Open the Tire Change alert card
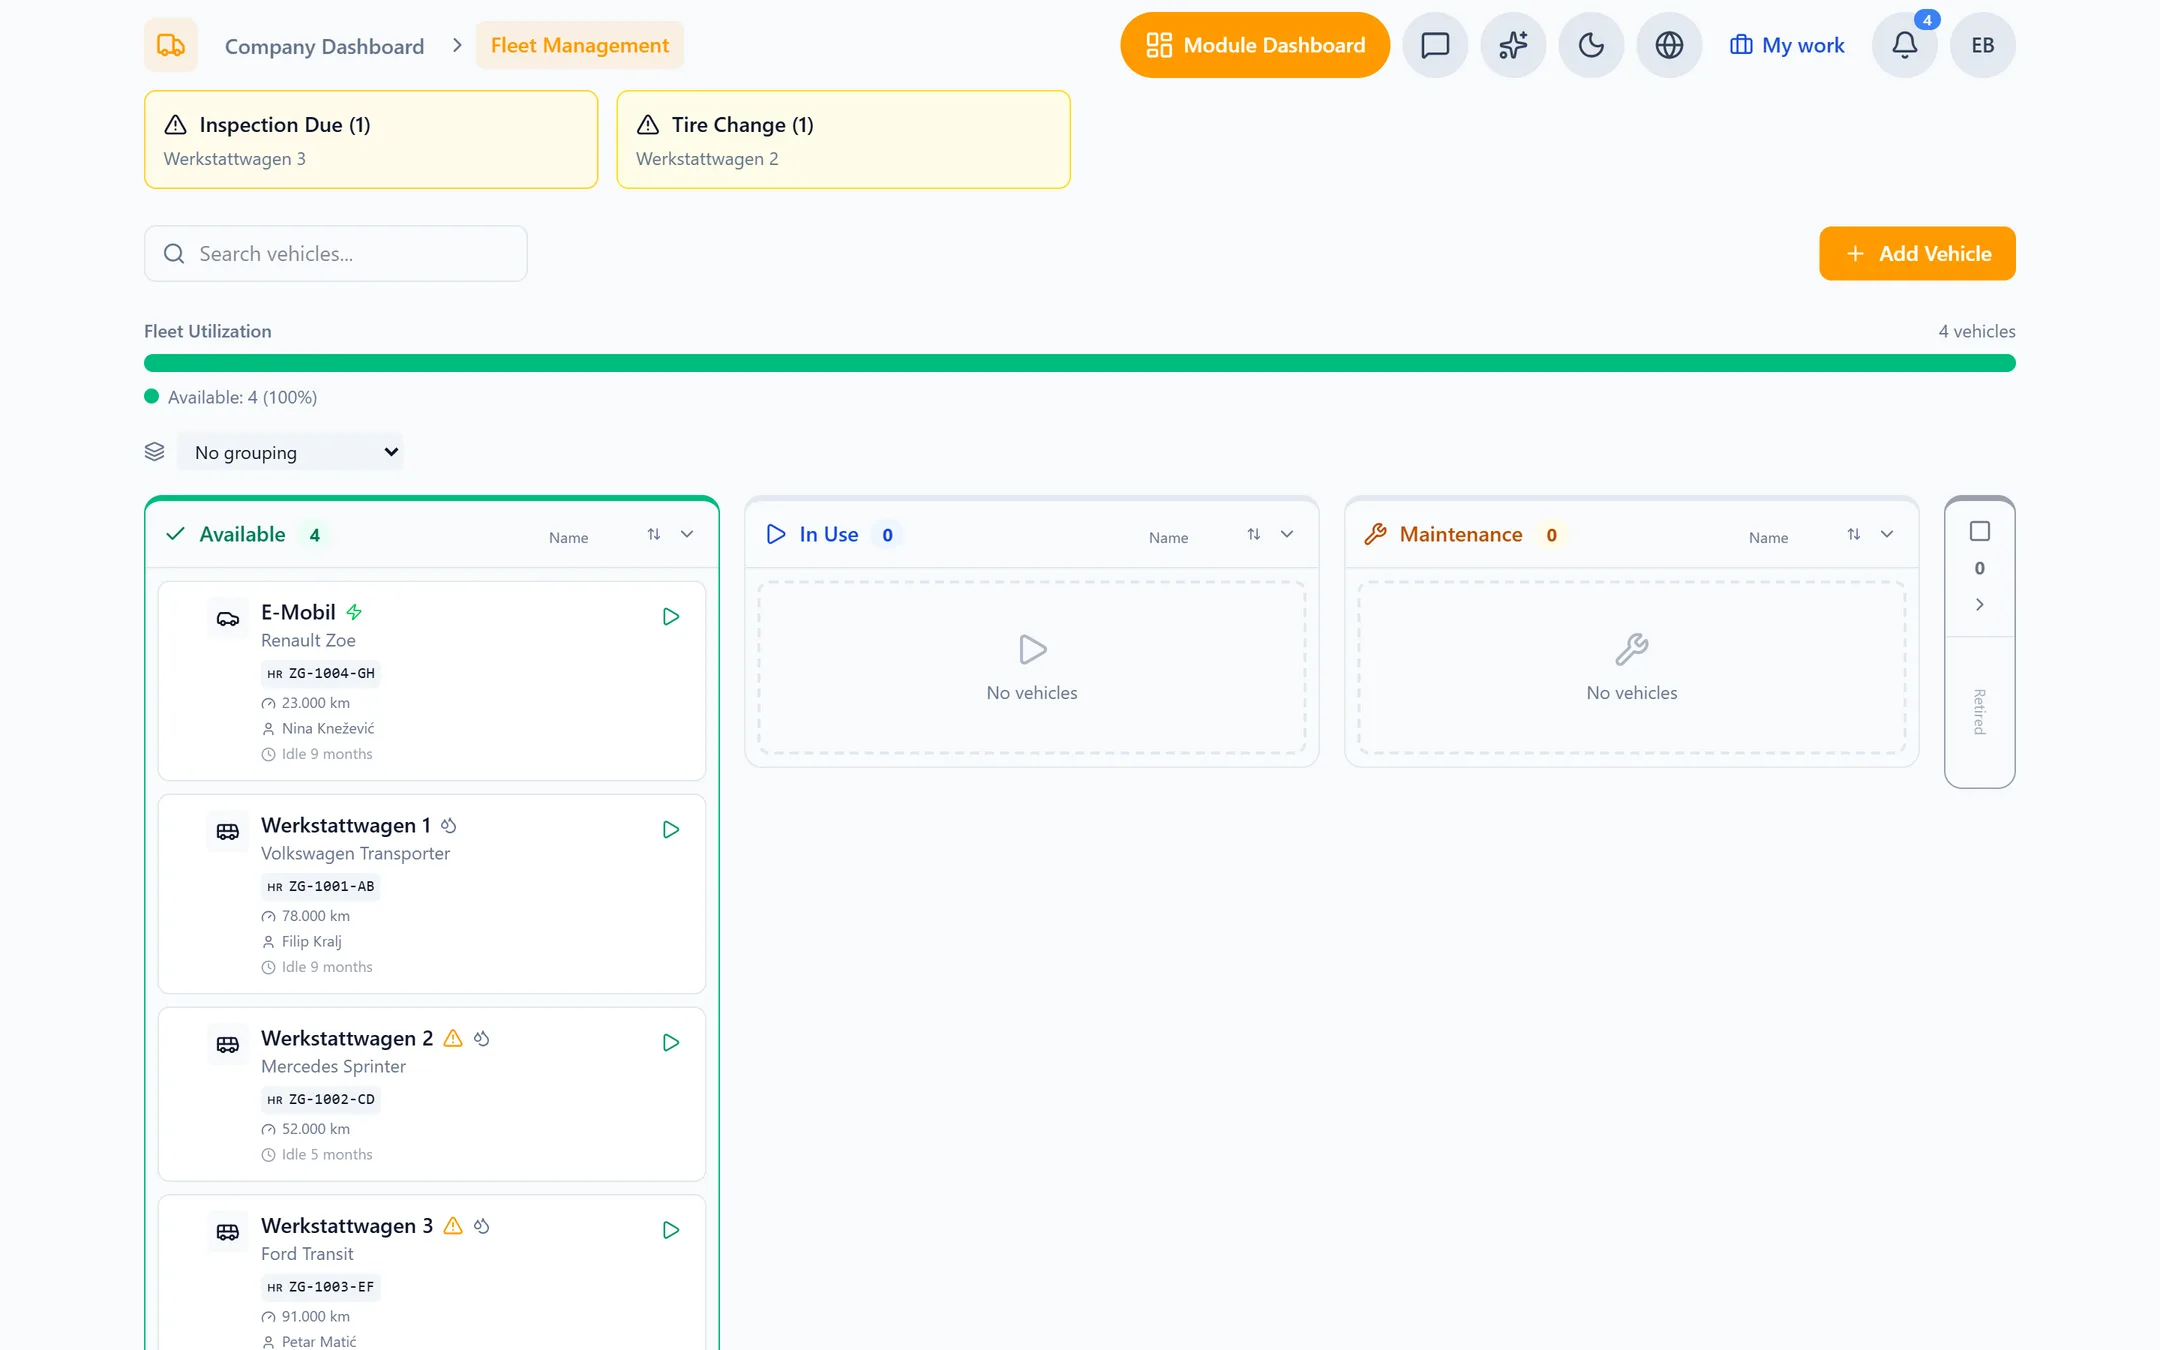Screen dimensions: 2160x1350 (844, 140)
